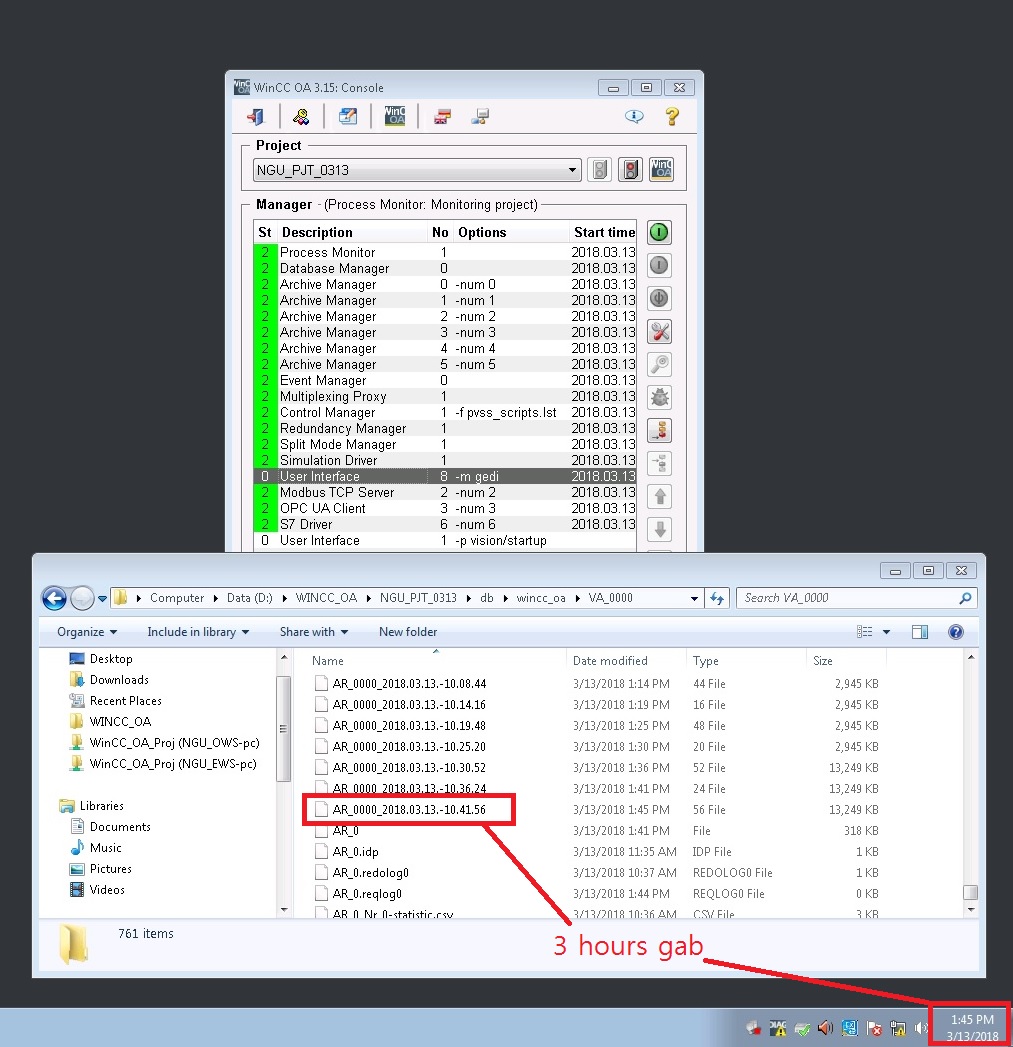The height and width of the screenshot is (1047, 1013).
Task: Click the insert new manager icon
Action: point(659,431)
